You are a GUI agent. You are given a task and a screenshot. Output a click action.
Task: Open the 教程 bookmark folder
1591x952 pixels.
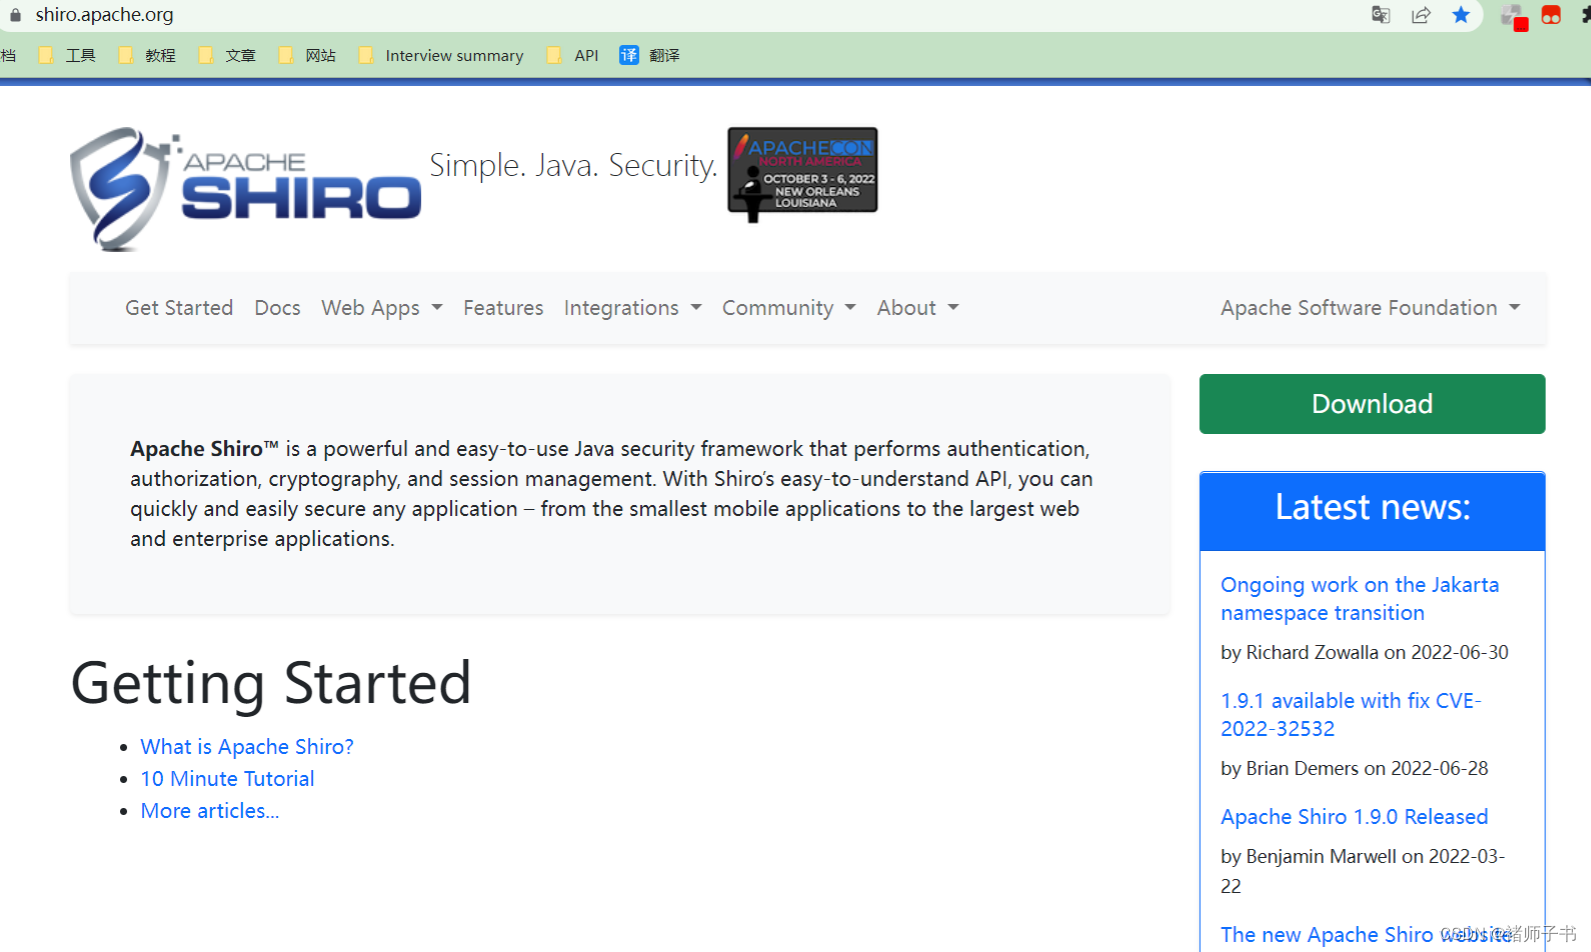pos(147,55)
